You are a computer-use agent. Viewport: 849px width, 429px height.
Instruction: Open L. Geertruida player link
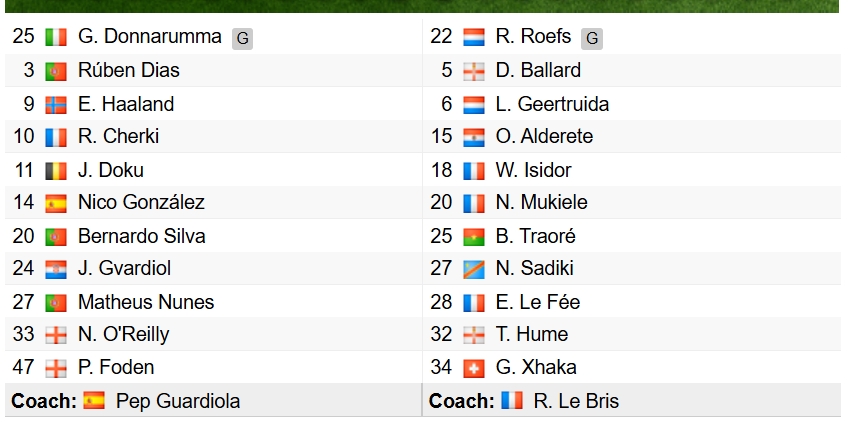pyautogui.click(x=552, y=104)
